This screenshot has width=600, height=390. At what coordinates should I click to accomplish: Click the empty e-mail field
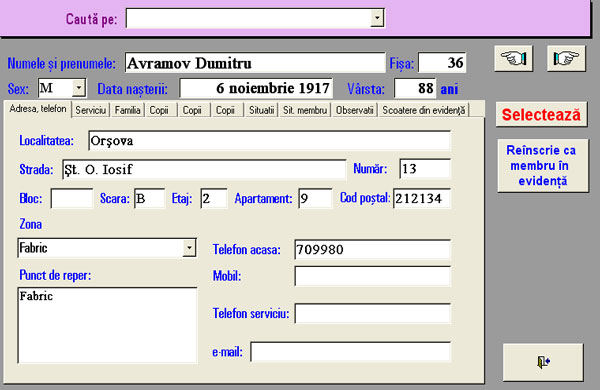351,352
